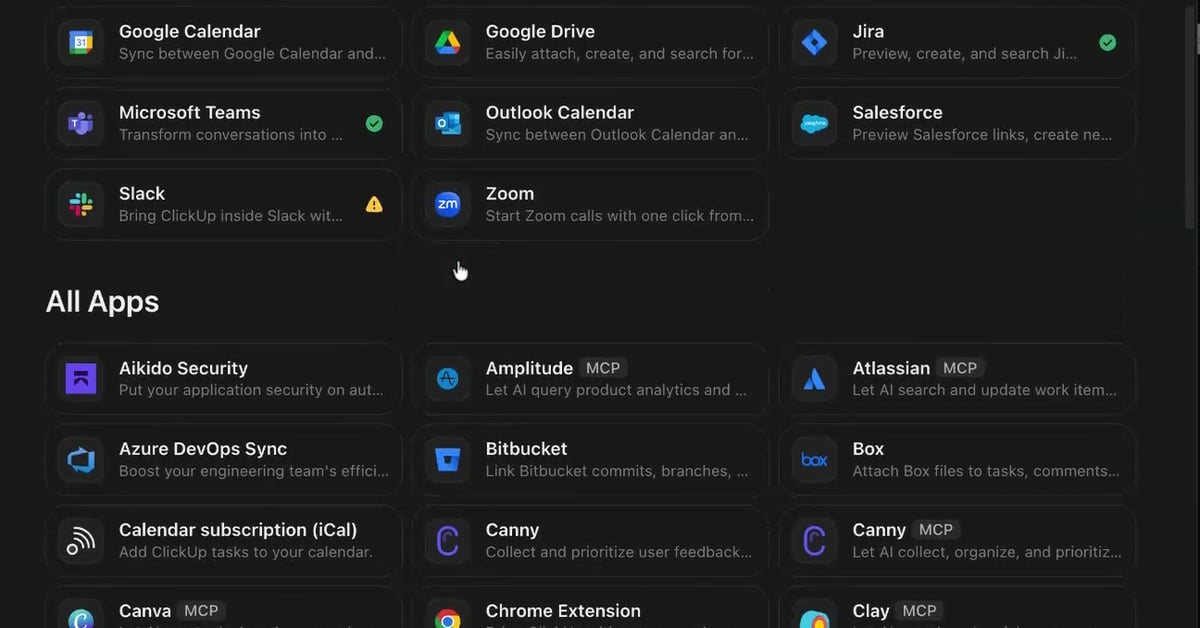Click the Microsoft Teams logo icon
1200x628 pixels.
pyautogui.click(x=81, y=124)
